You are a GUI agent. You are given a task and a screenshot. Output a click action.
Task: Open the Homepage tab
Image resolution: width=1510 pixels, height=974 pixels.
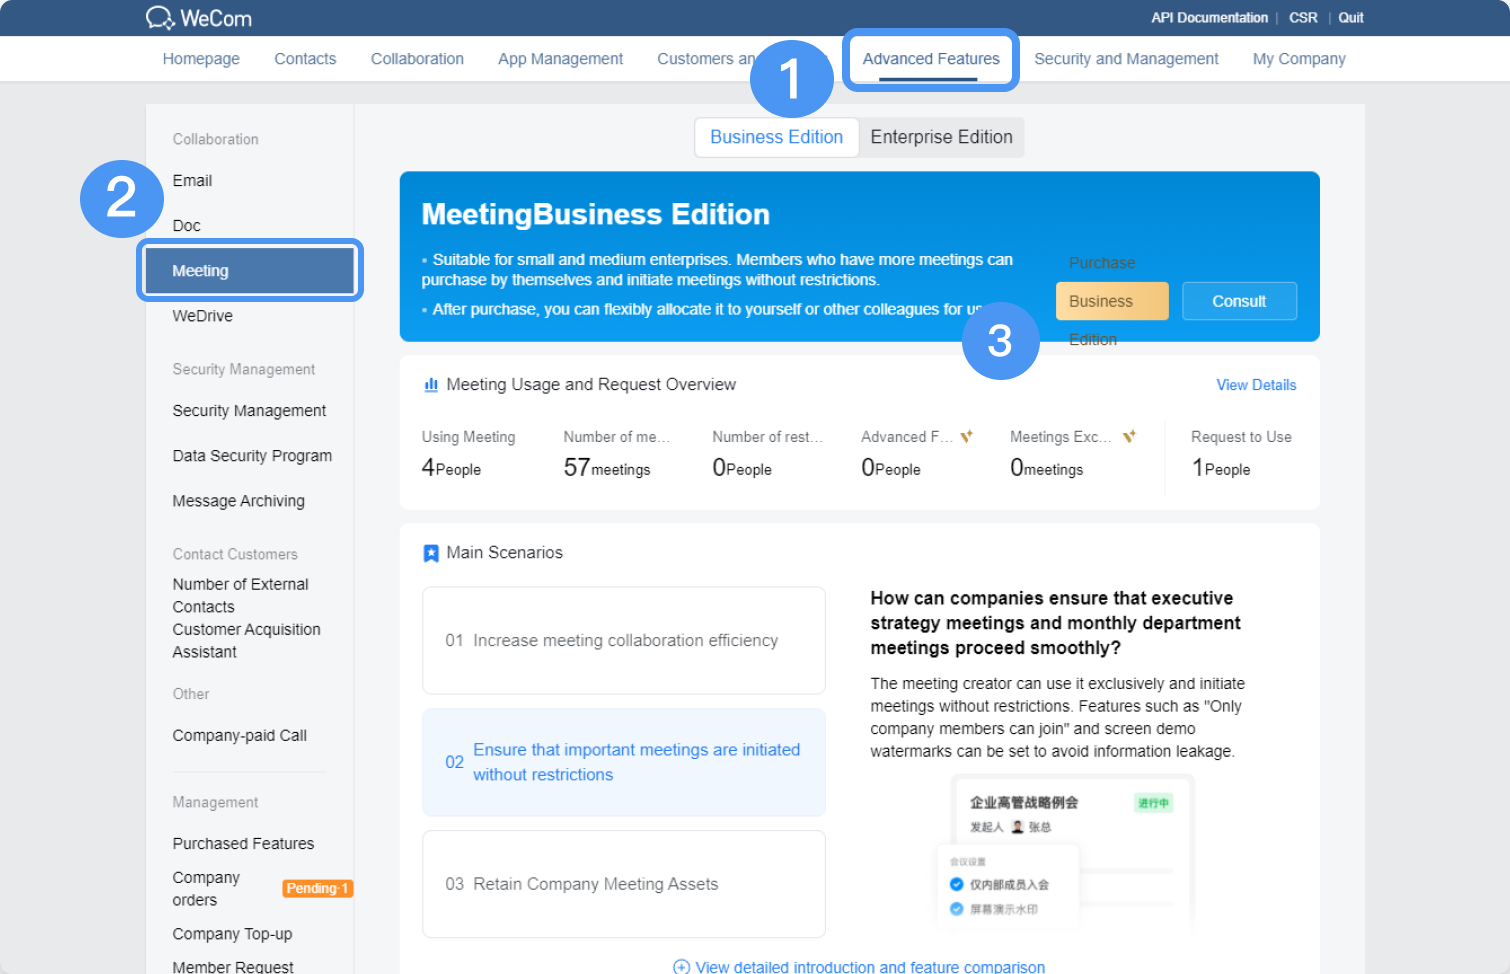[201, 59]
